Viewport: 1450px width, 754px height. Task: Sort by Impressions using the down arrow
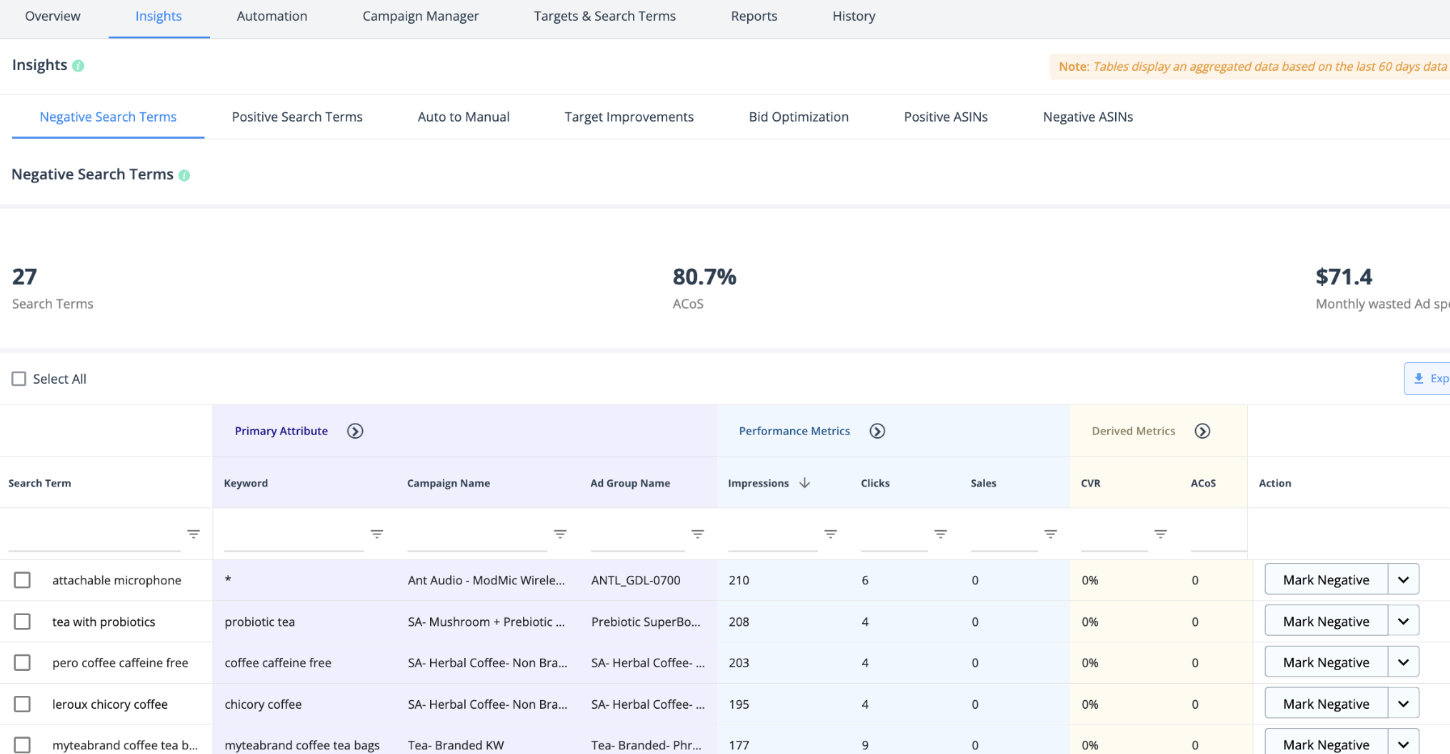(804, 483)
